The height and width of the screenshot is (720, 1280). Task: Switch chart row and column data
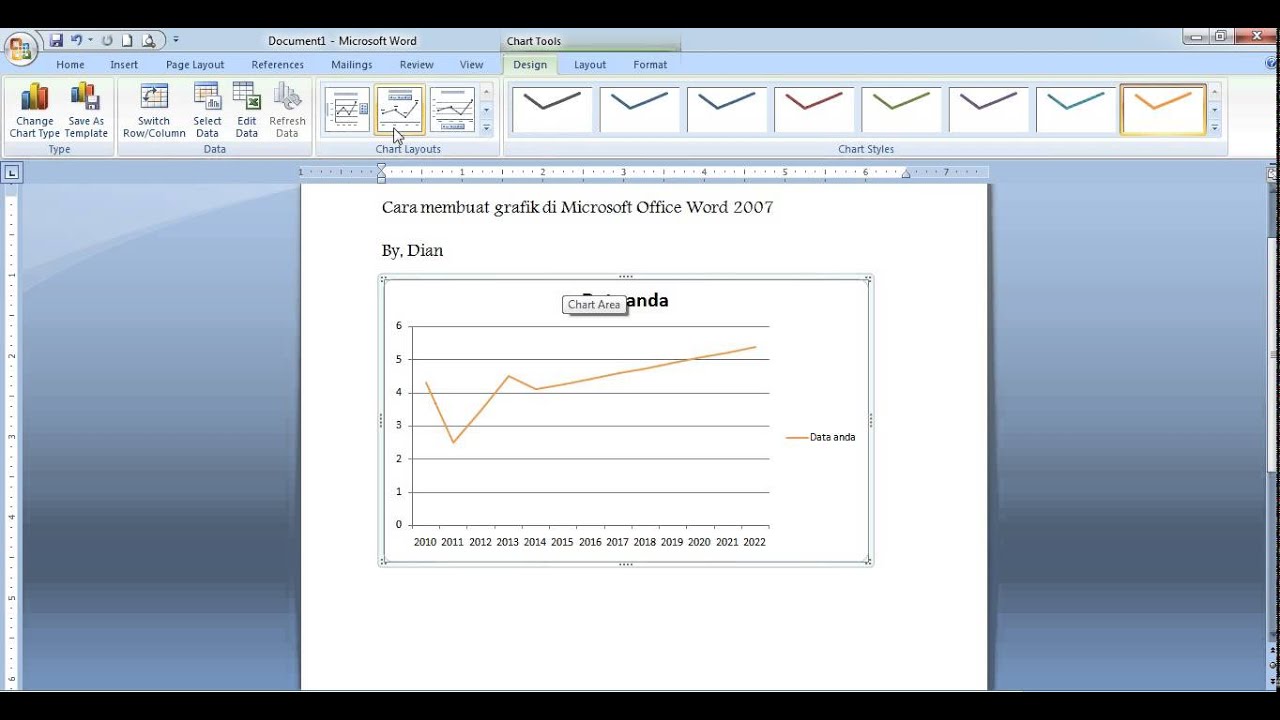(x=154, y=111)
